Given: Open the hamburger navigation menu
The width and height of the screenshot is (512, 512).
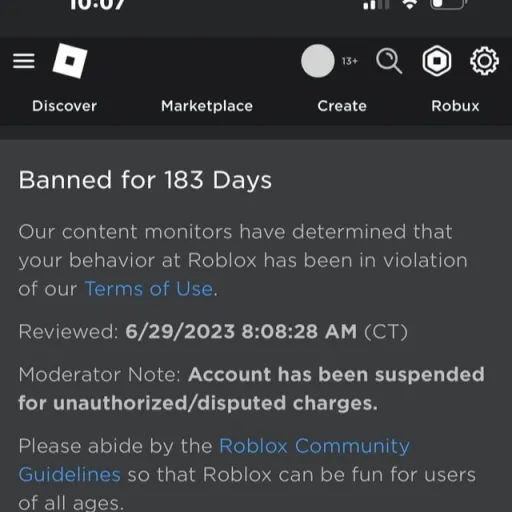Looking at the screenshot, I should coord(24,61).
